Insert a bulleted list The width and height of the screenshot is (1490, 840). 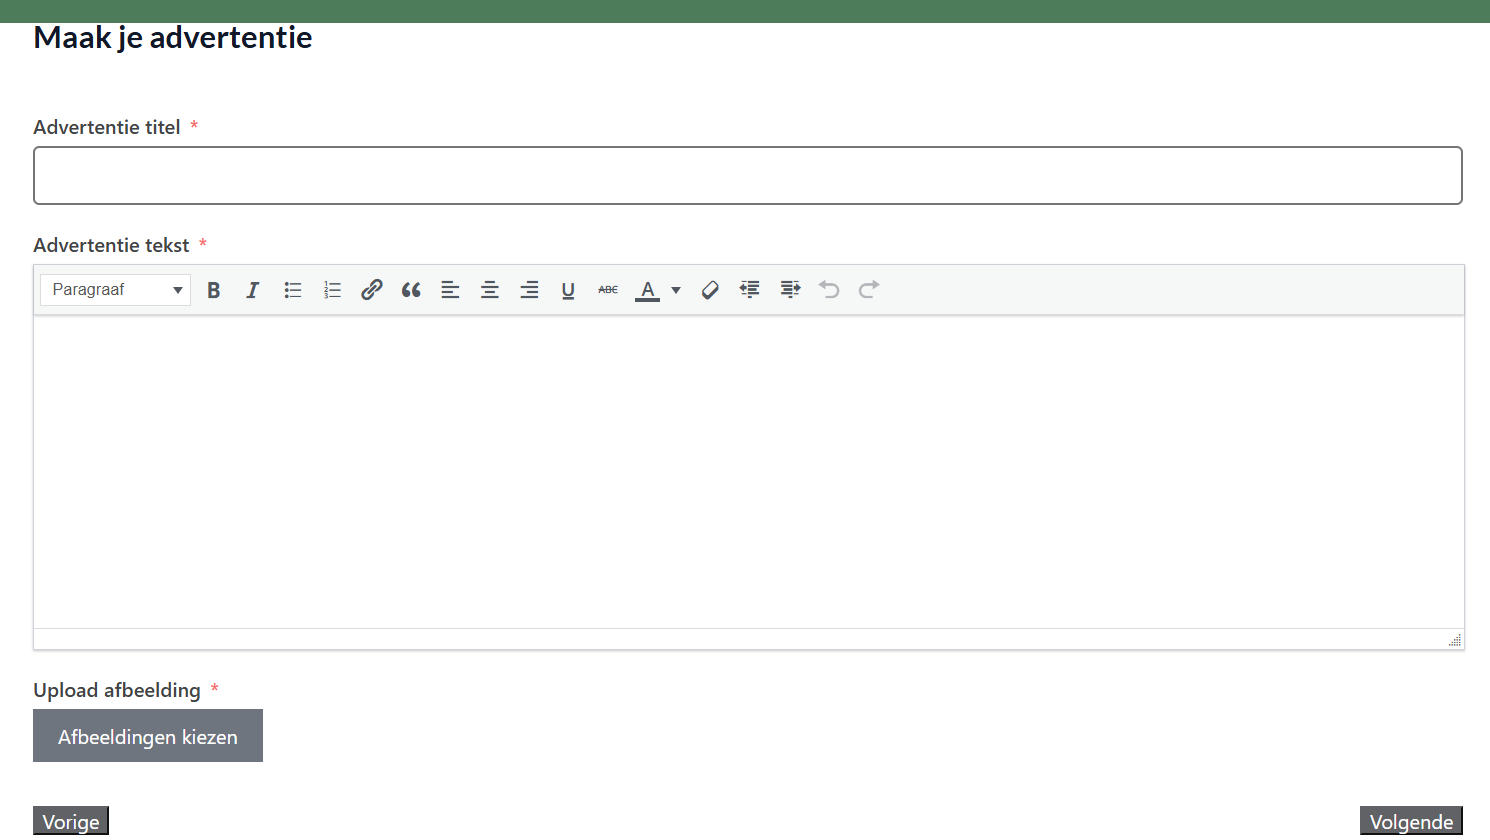pyautogui.click(x=293, y=290)
